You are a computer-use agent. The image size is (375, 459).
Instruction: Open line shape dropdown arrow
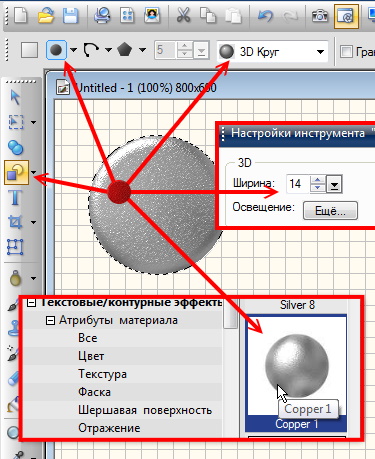tap(108, 51)
